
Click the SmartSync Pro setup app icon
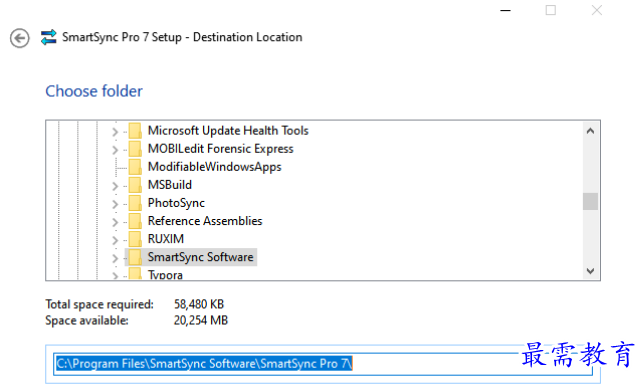(x=48, y=37)
